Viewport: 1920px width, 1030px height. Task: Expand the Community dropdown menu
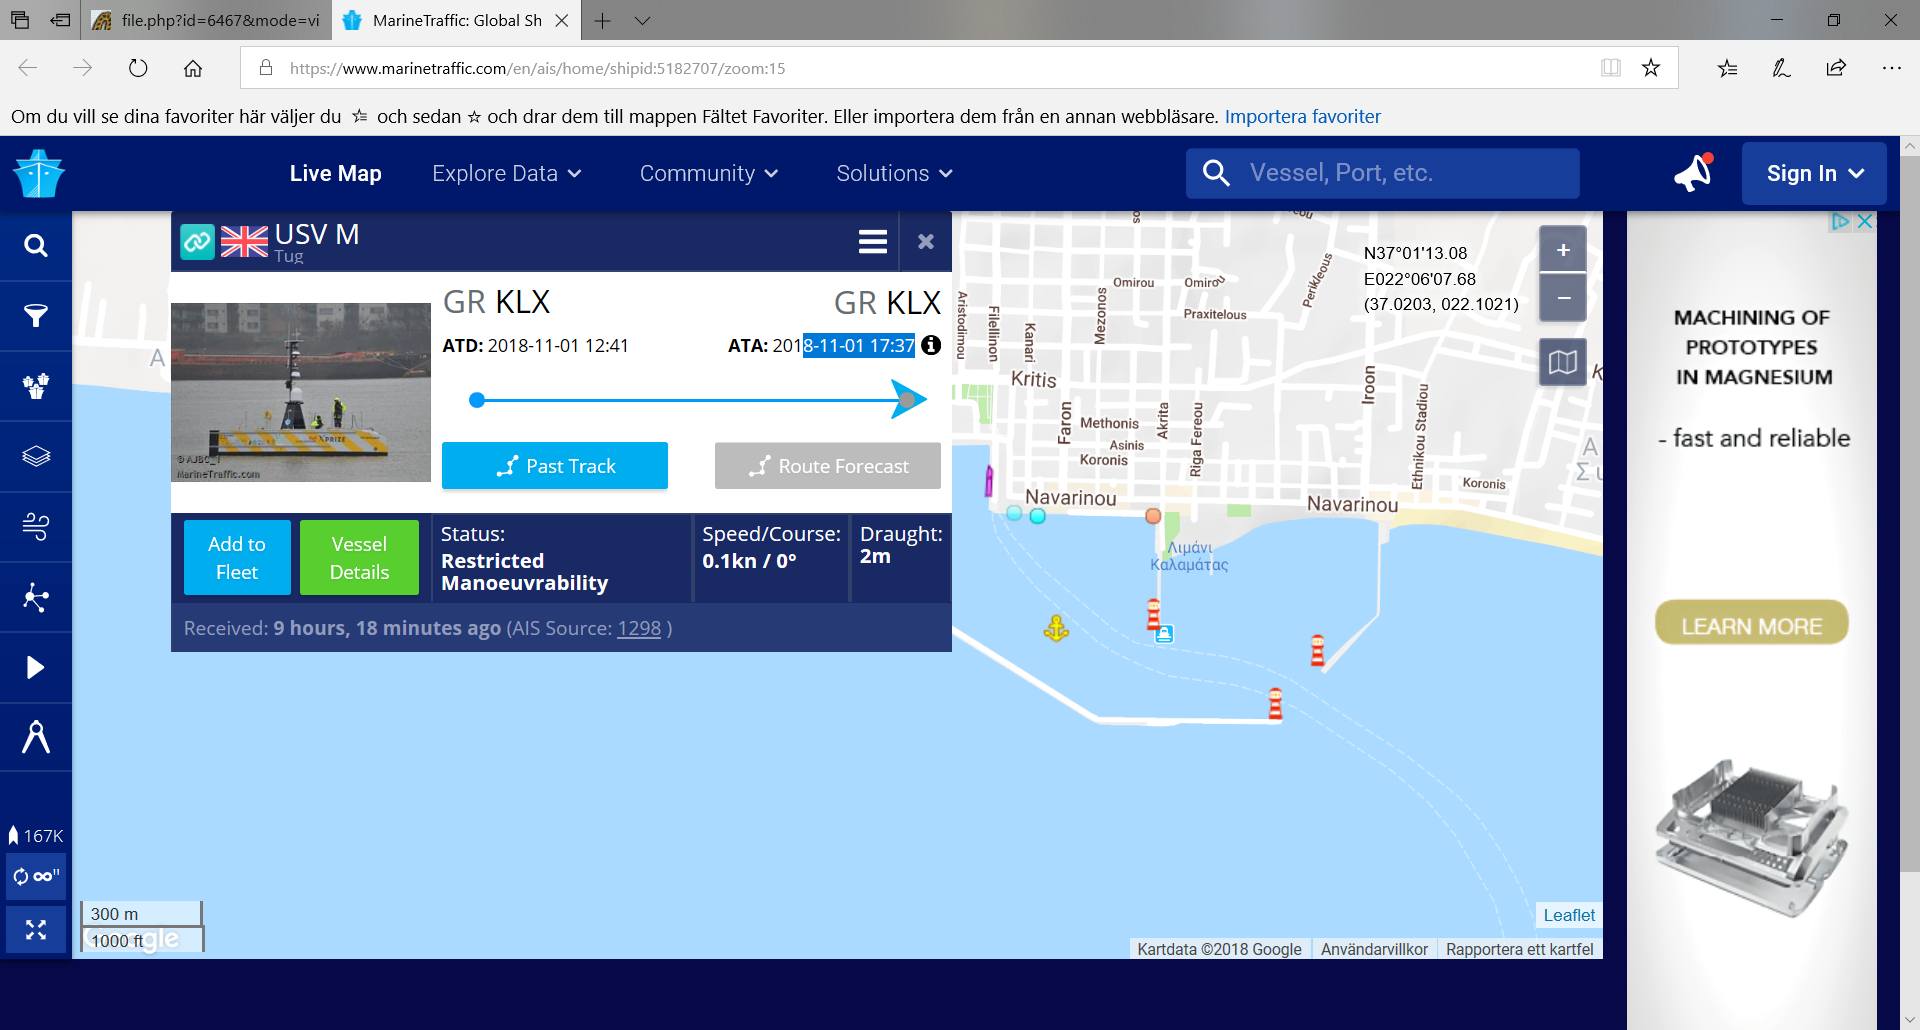pos(708,173)
